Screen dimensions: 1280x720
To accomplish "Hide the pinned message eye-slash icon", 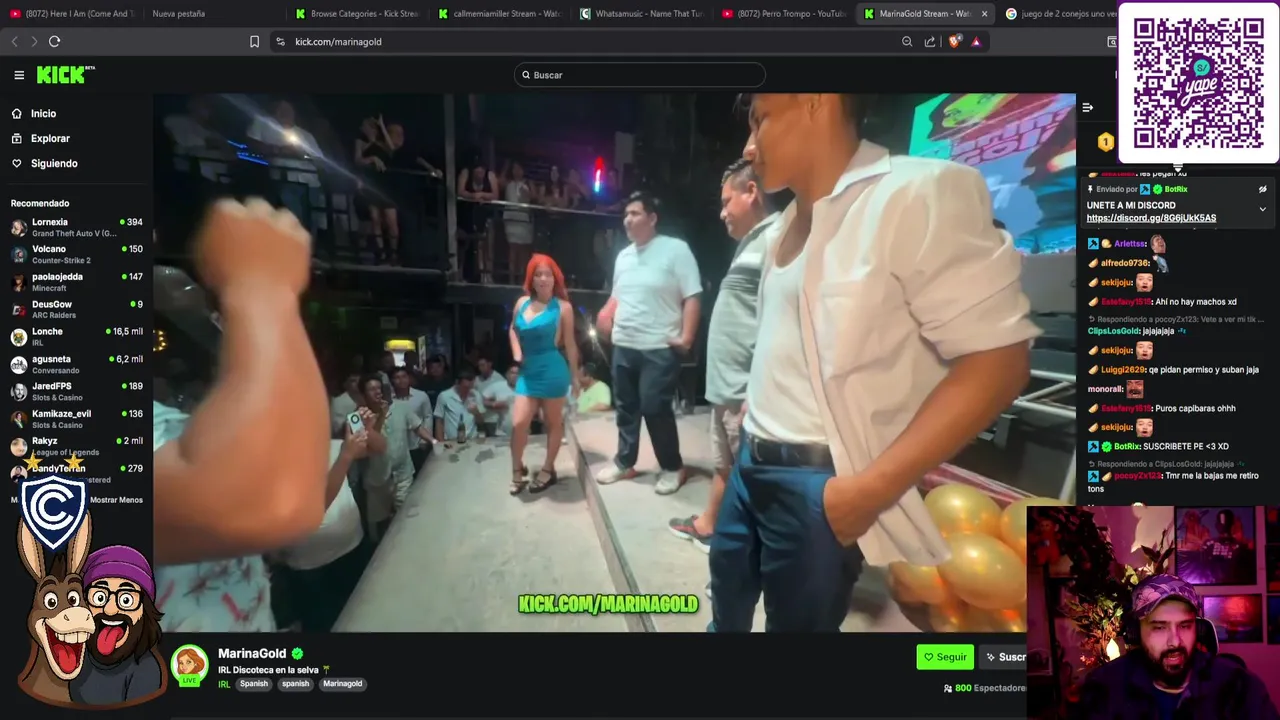I will click(1262, 189).
